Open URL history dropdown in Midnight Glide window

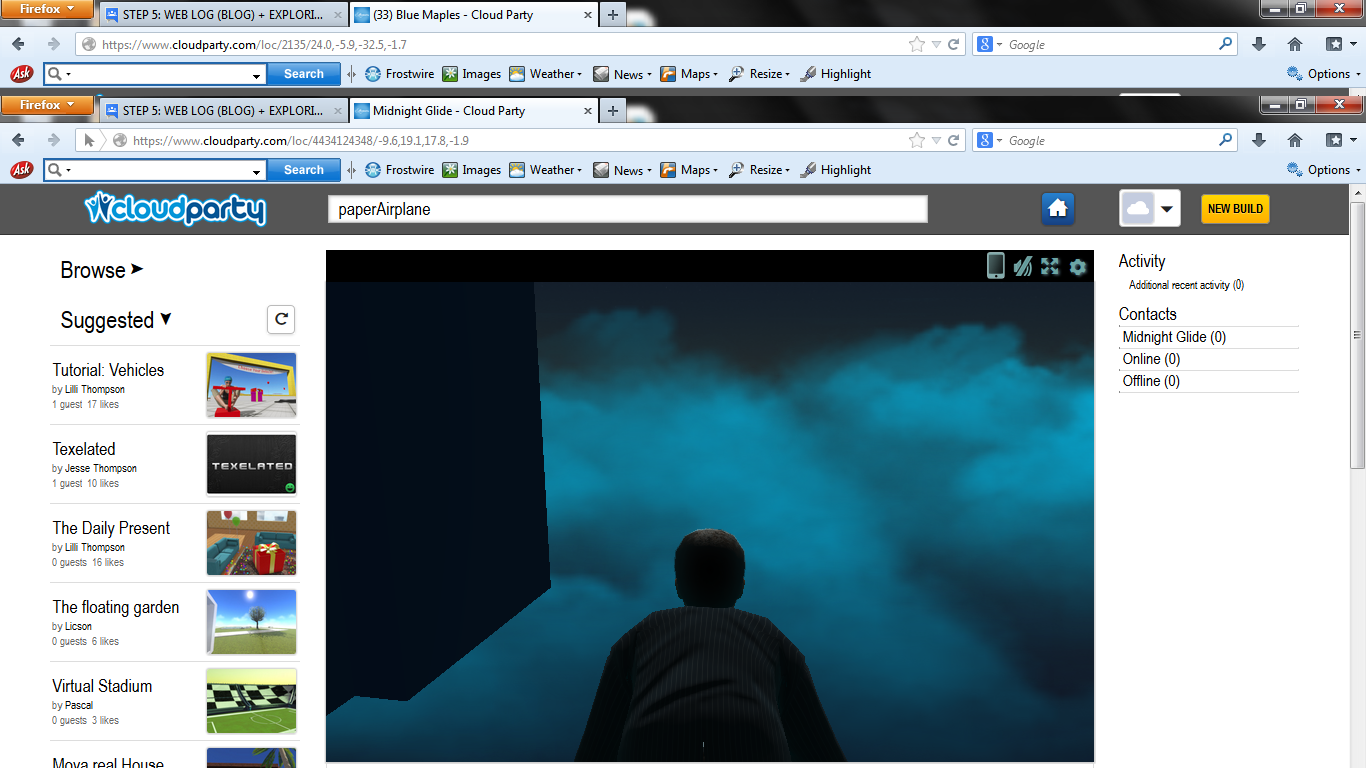936,141
